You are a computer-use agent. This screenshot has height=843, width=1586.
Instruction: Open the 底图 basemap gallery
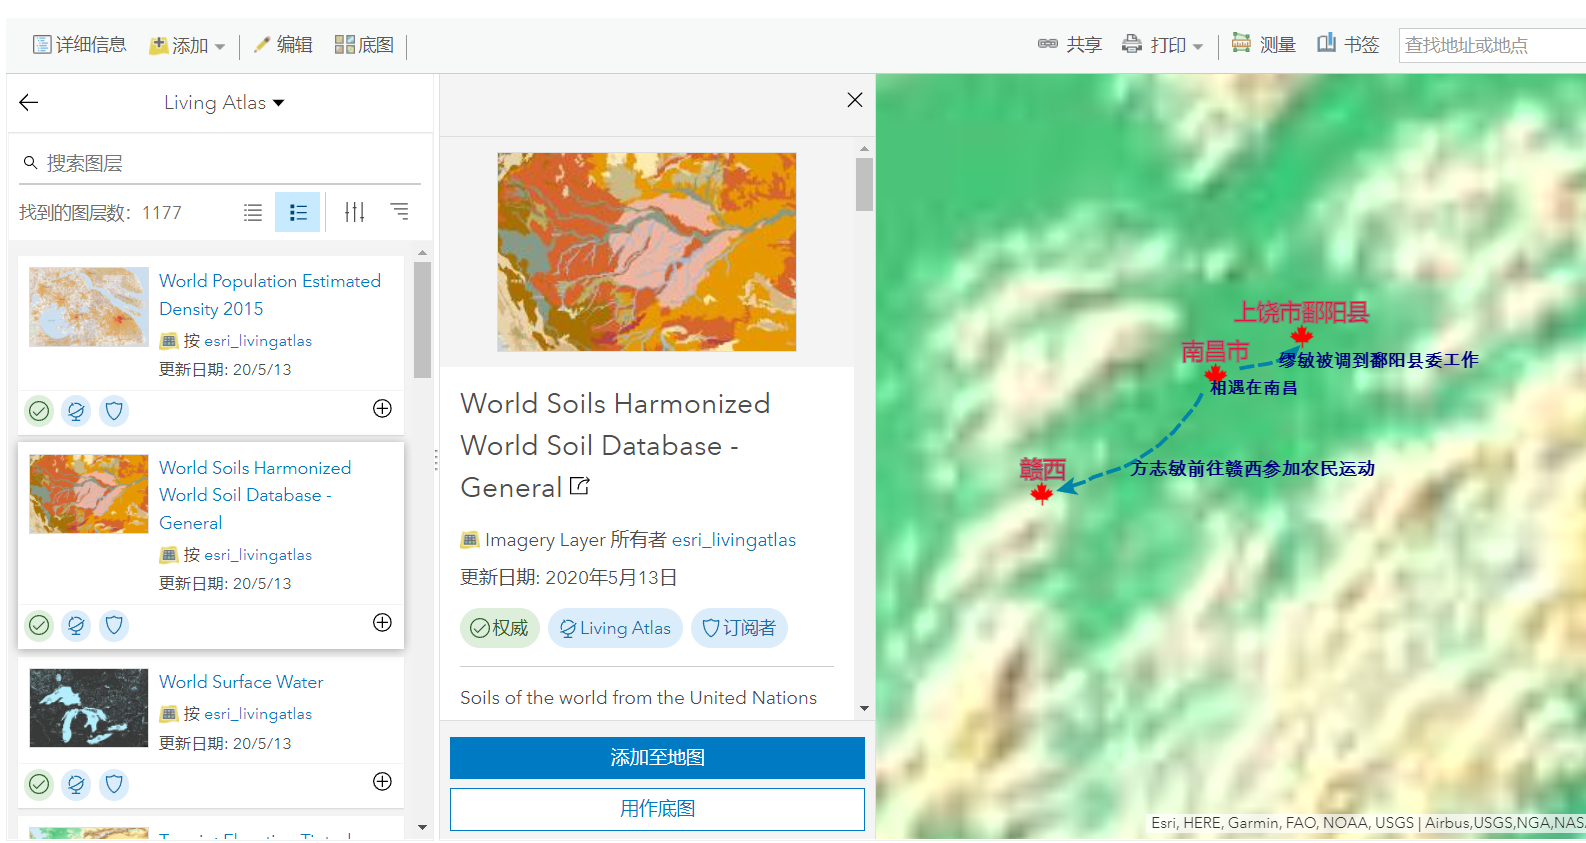point(364,45)
